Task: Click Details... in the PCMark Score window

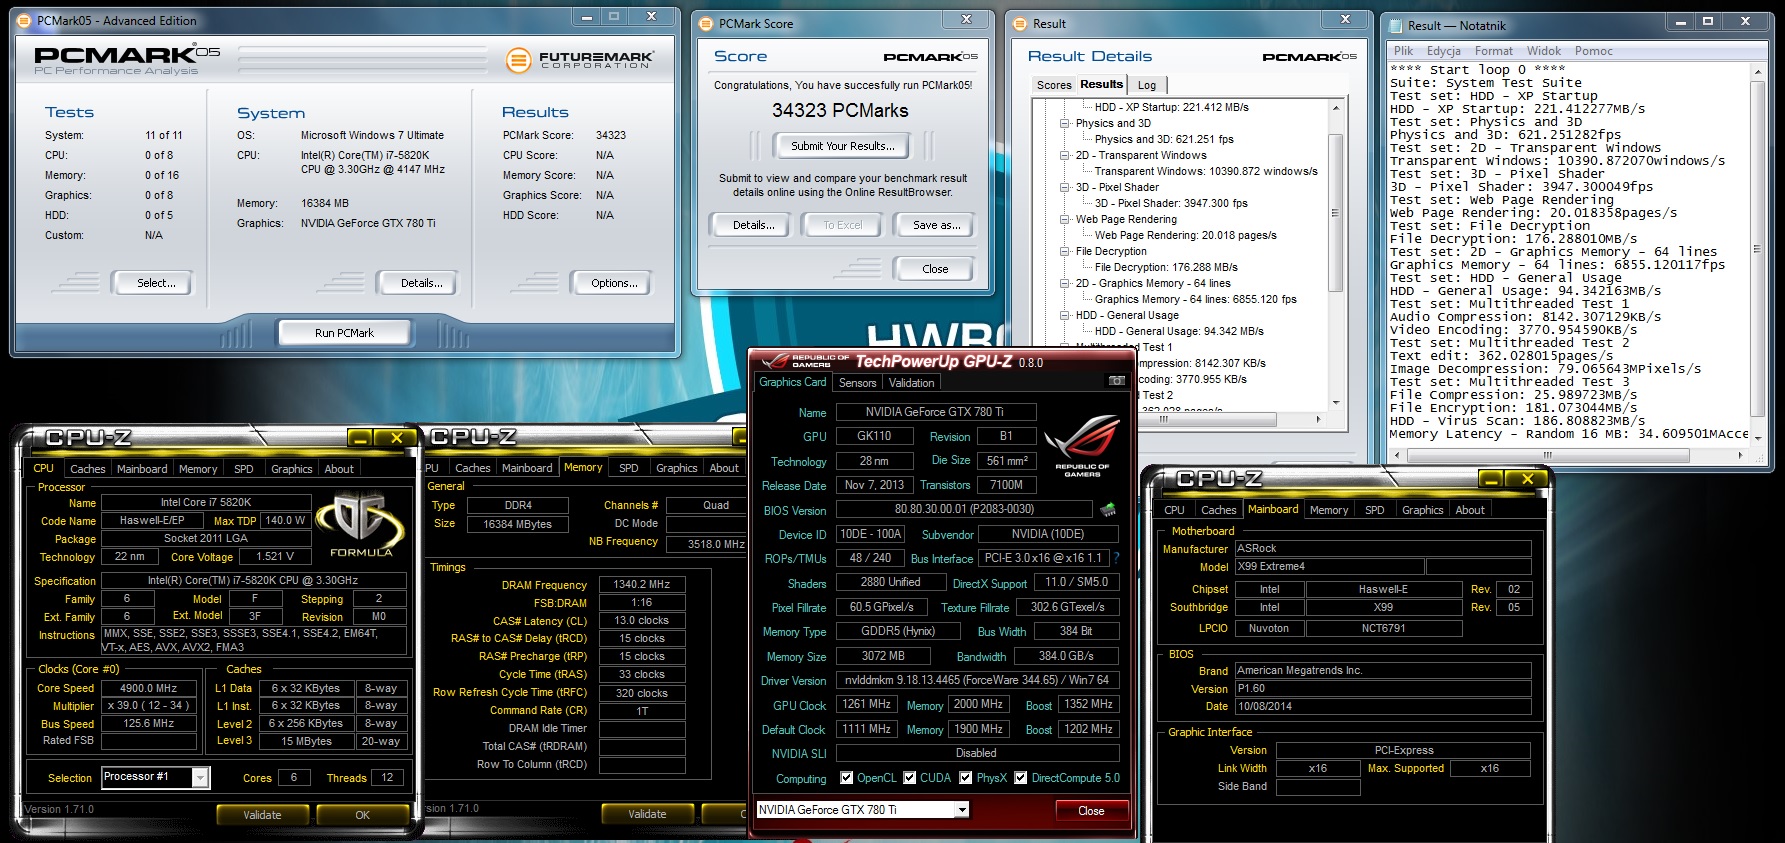Action: coord(753,225)
